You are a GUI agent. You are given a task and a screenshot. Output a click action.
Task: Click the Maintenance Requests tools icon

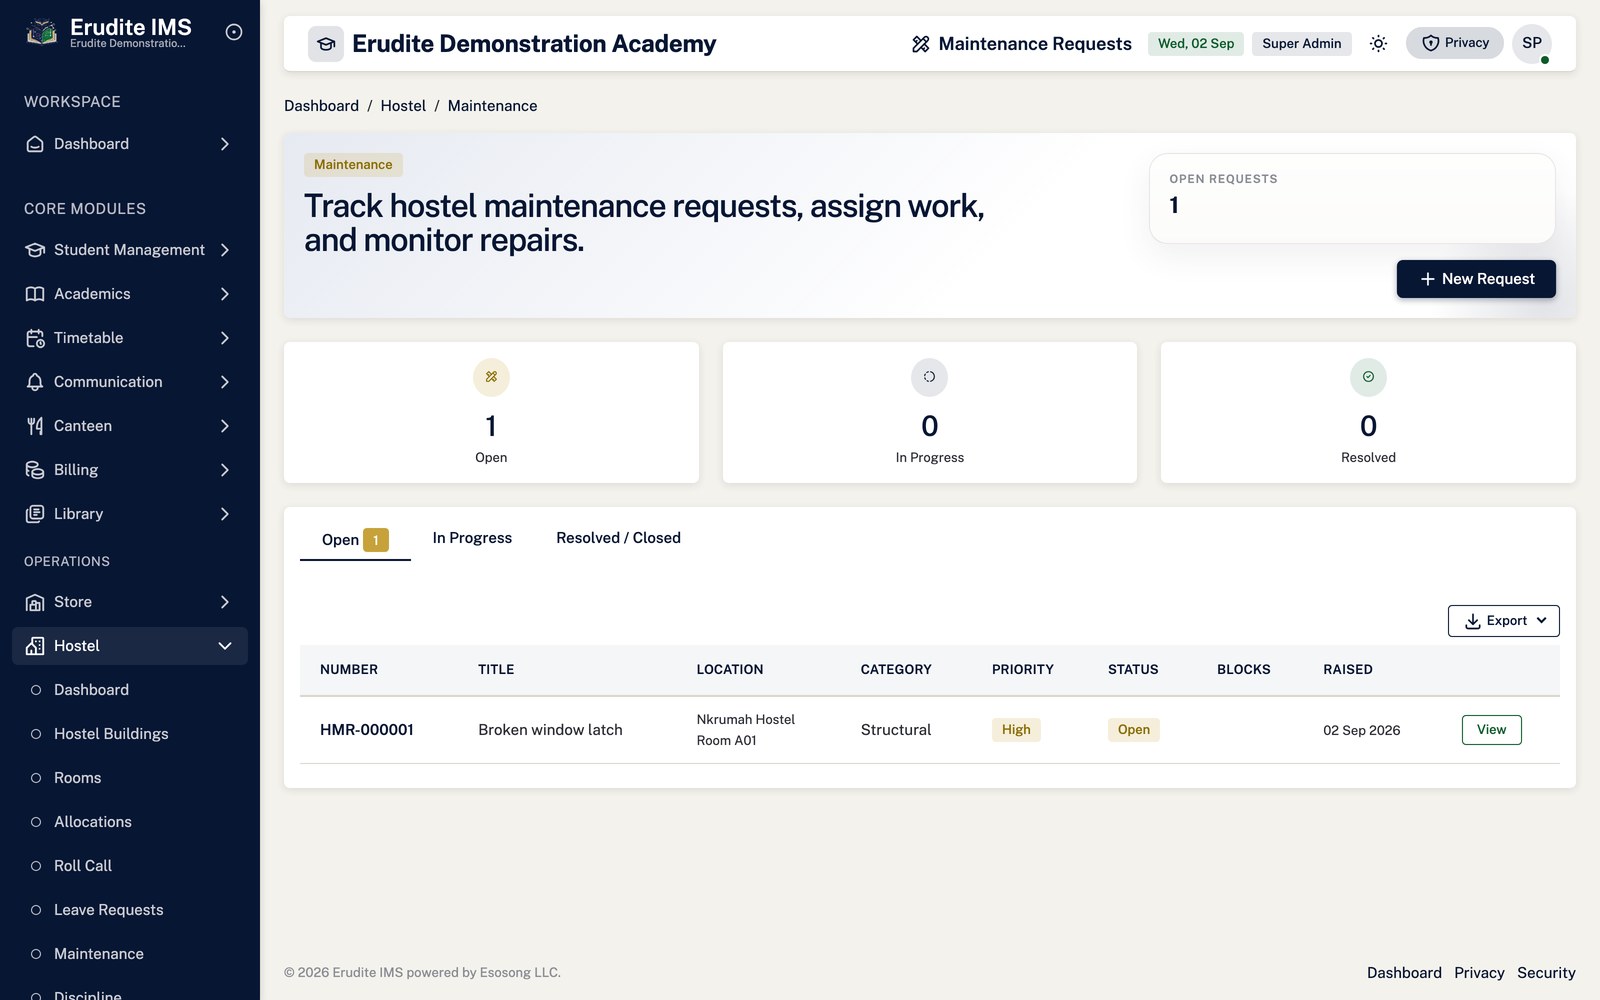click(x=921, y=44)
